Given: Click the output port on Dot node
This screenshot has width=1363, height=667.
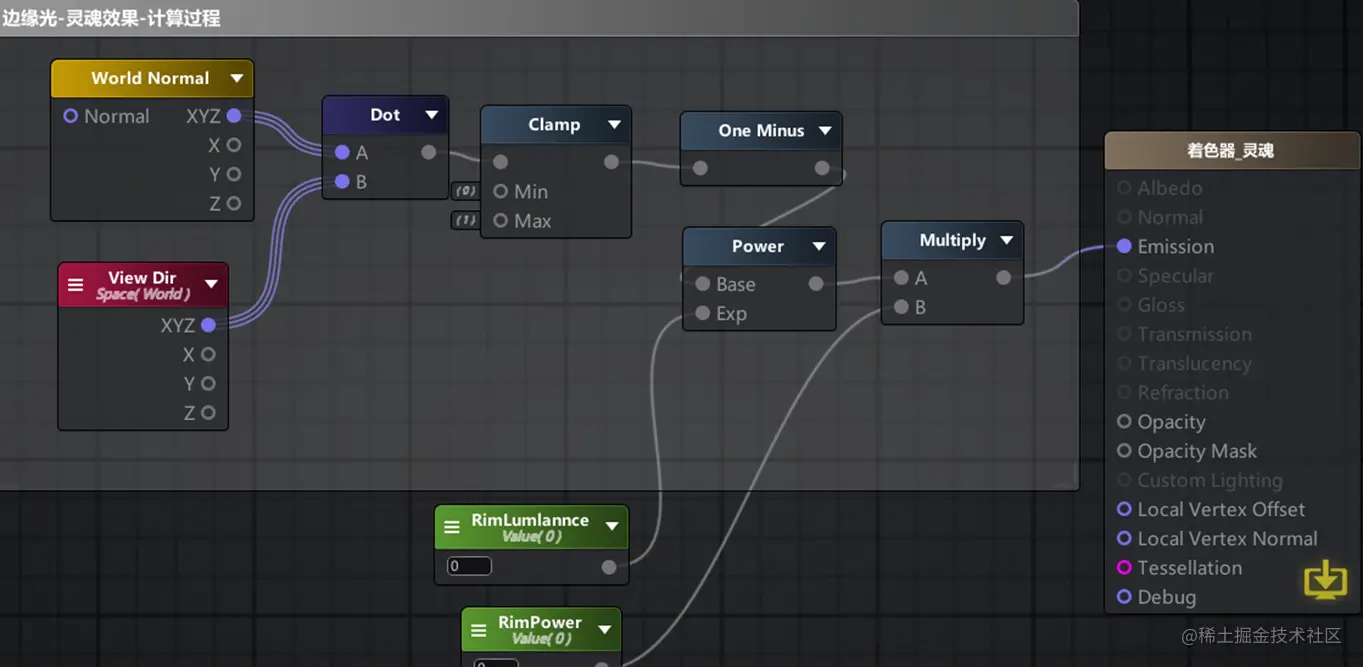Looking at the screenshot, I should coord(428,152).
